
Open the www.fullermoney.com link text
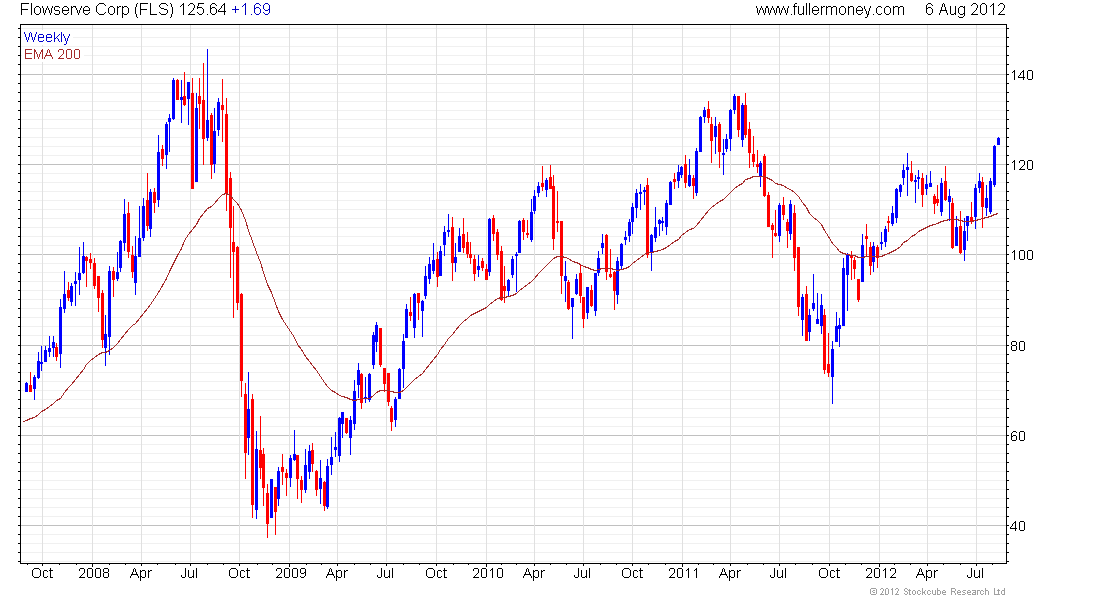(830, 10)
